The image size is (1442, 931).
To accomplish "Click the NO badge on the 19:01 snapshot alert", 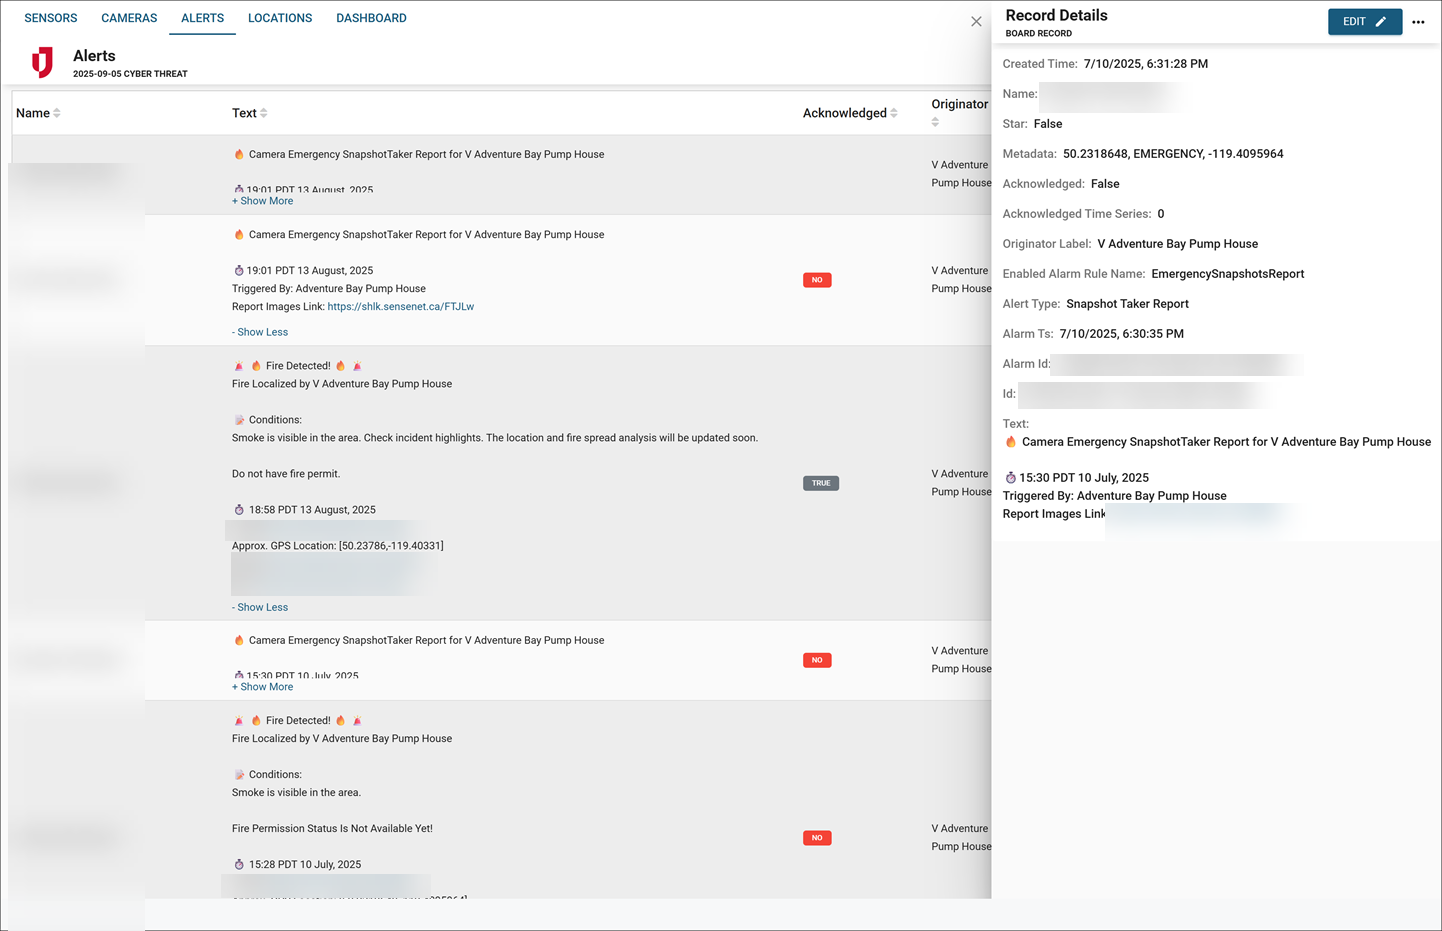I will pyautogui.click(x=817, y=280).
